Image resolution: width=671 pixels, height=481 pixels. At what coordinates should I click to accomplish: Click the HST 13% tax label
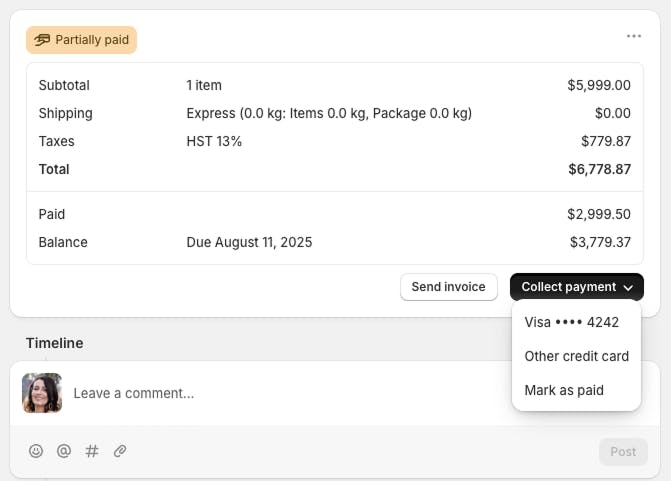point(214,141)
